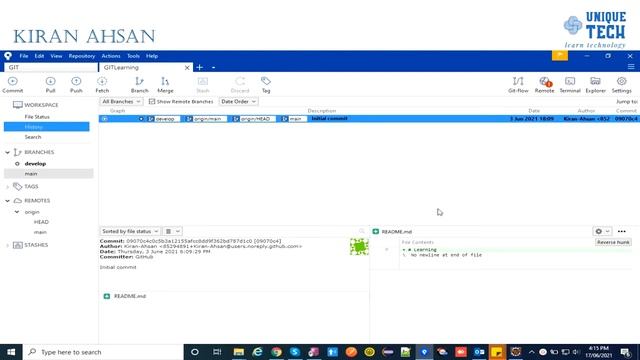The width and height of the screenshot is (640, 360).
Task: Open the README.md diff gear options
Action: pyautogui.click(x=602, y=231)
